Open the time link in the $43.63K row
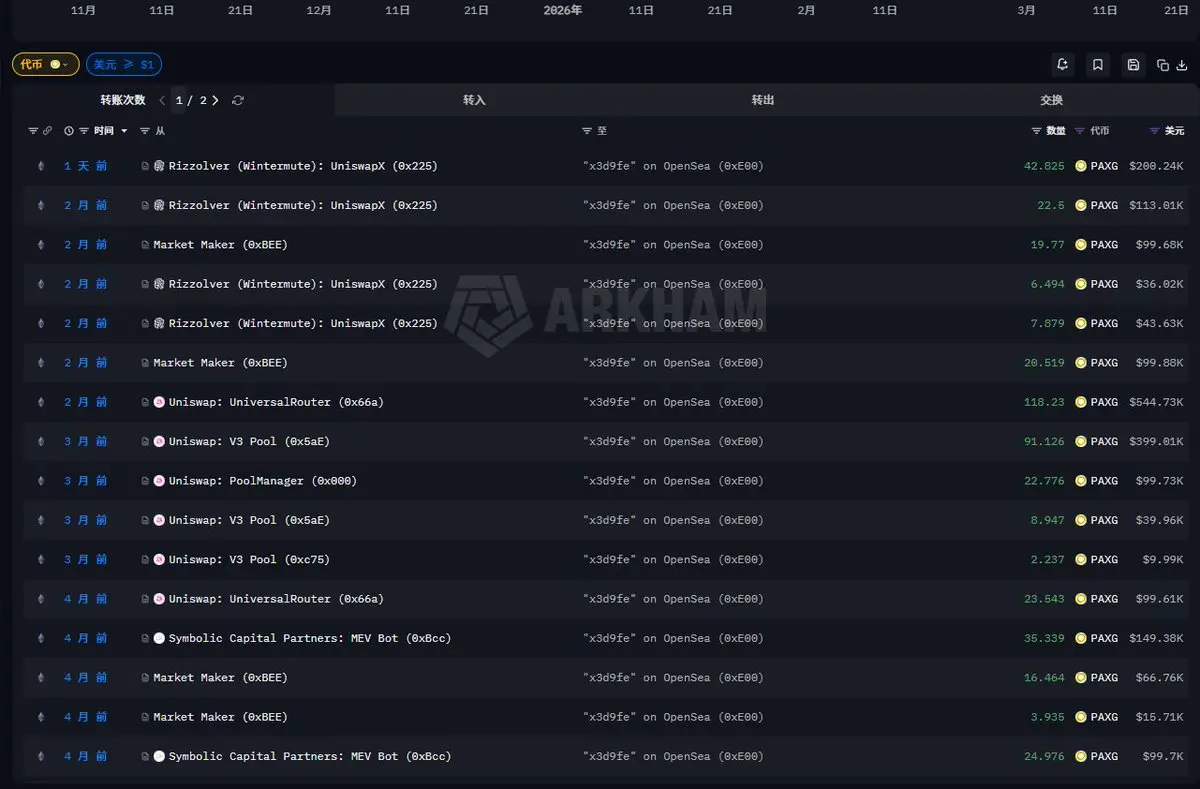This screenshot has height=789, width=1200. pos(86,324)
